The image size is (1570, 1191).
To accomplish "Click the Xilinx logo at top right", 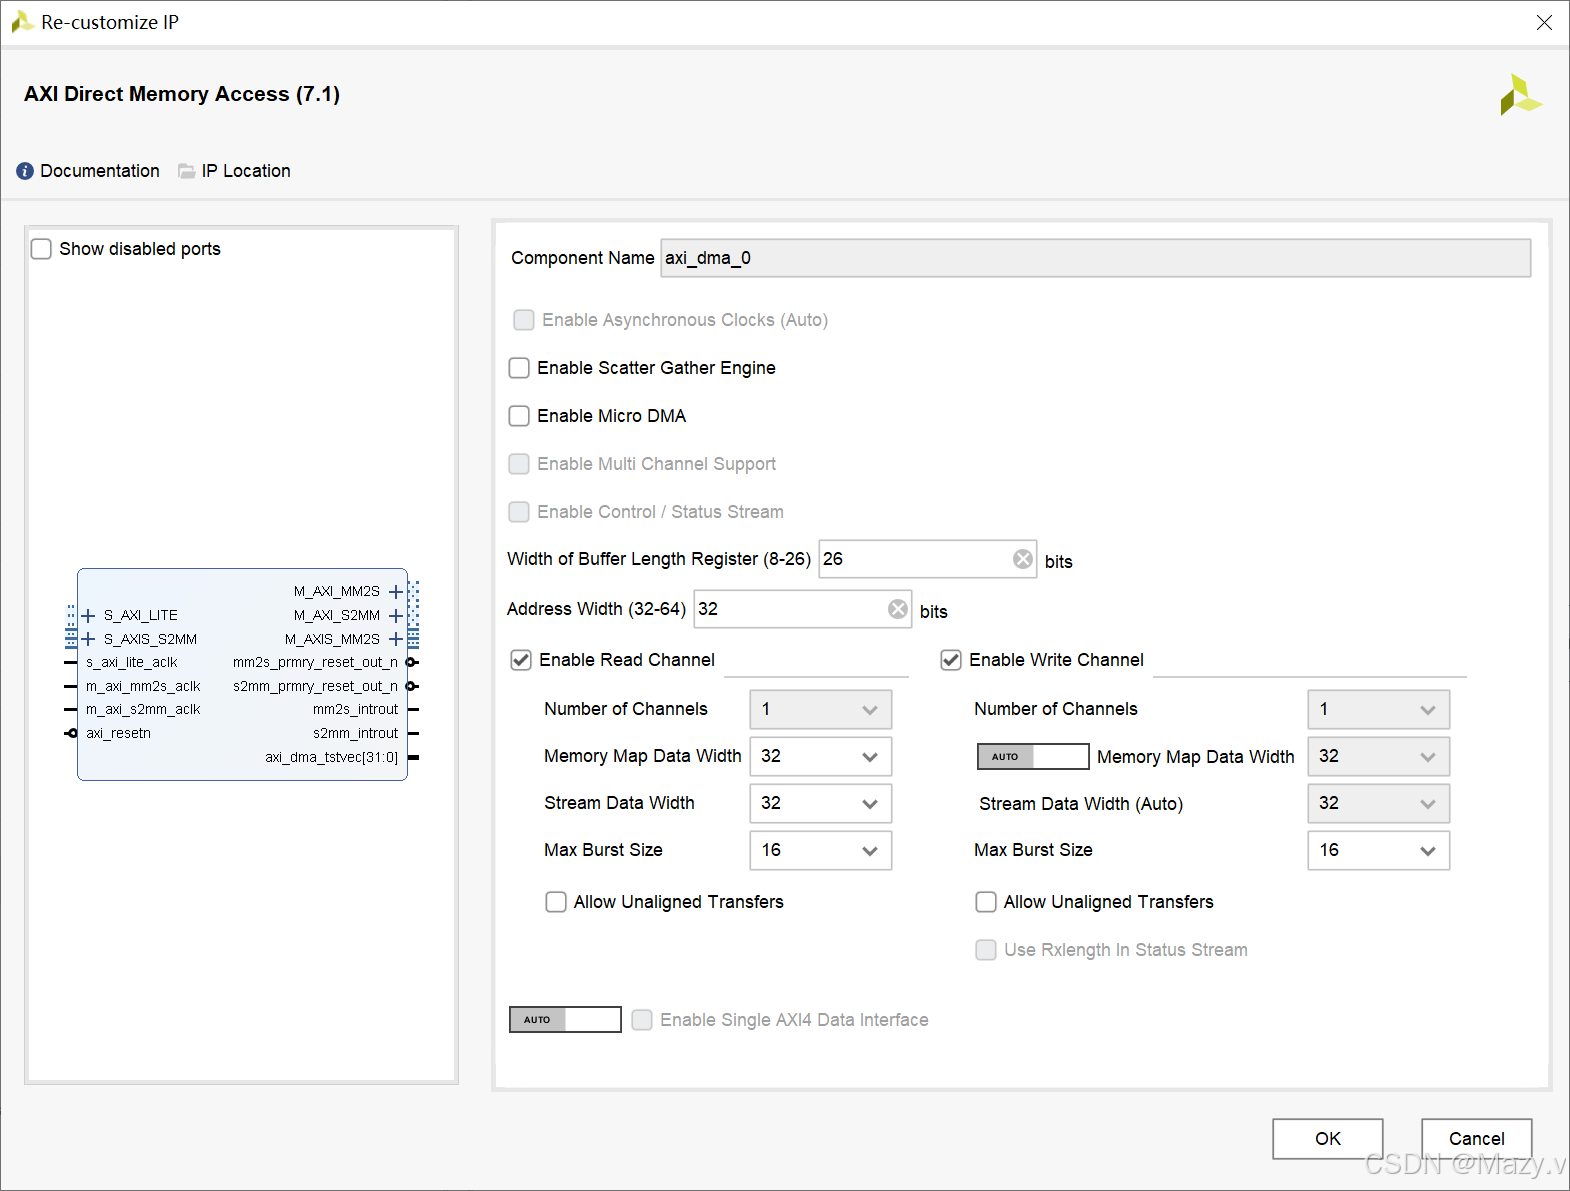I will [1520, 95].
